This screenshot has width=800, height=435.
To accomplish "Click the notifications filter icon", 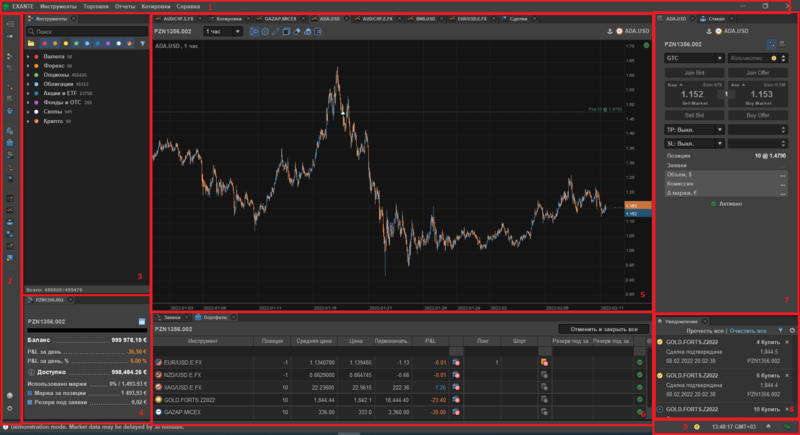I will click(780, 329).
